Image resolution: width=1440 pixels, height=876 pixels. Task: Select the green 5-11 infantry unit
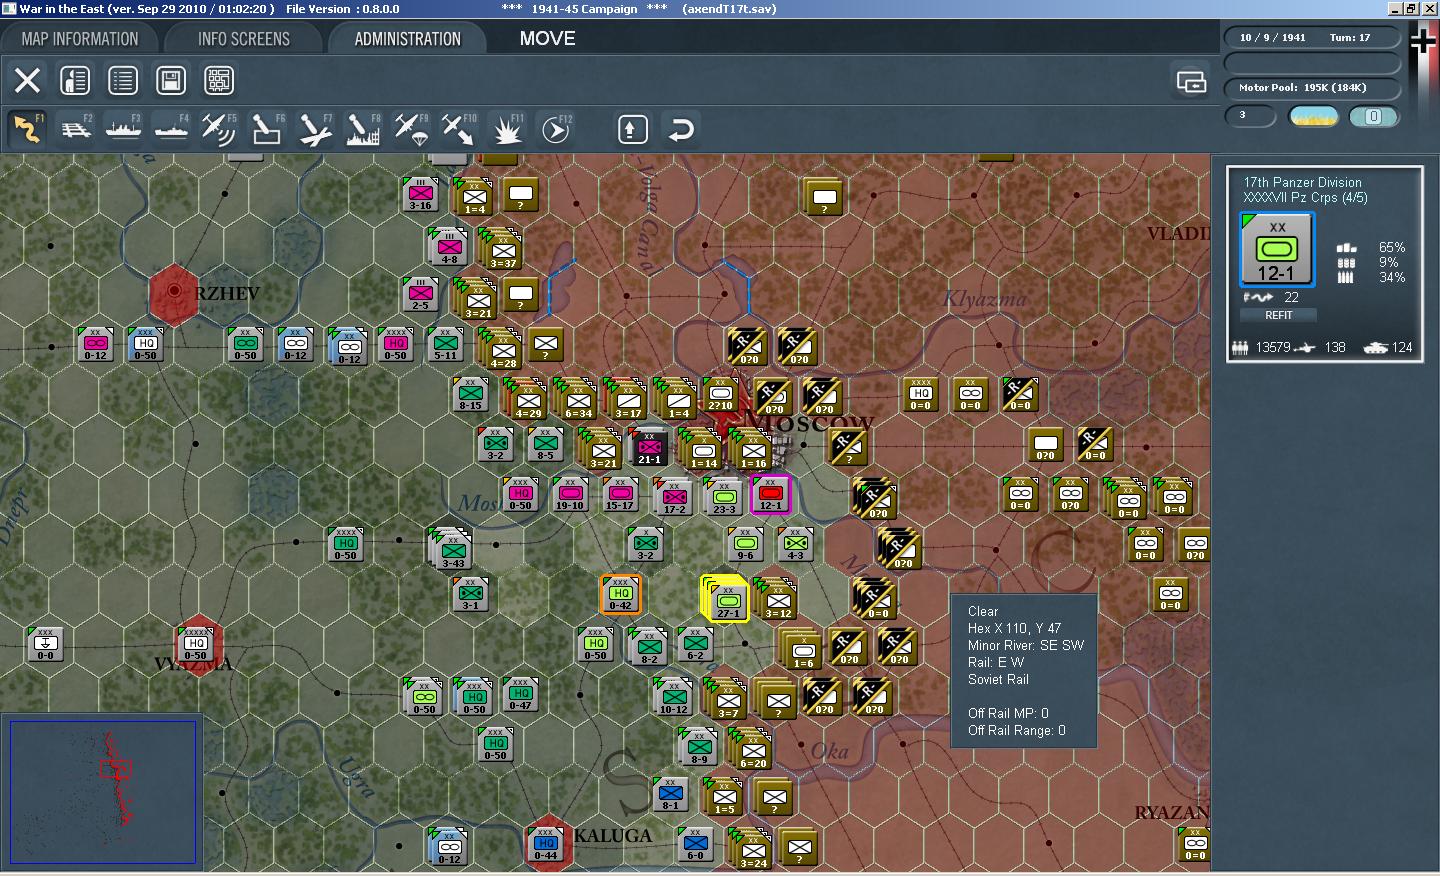[445, 344]
